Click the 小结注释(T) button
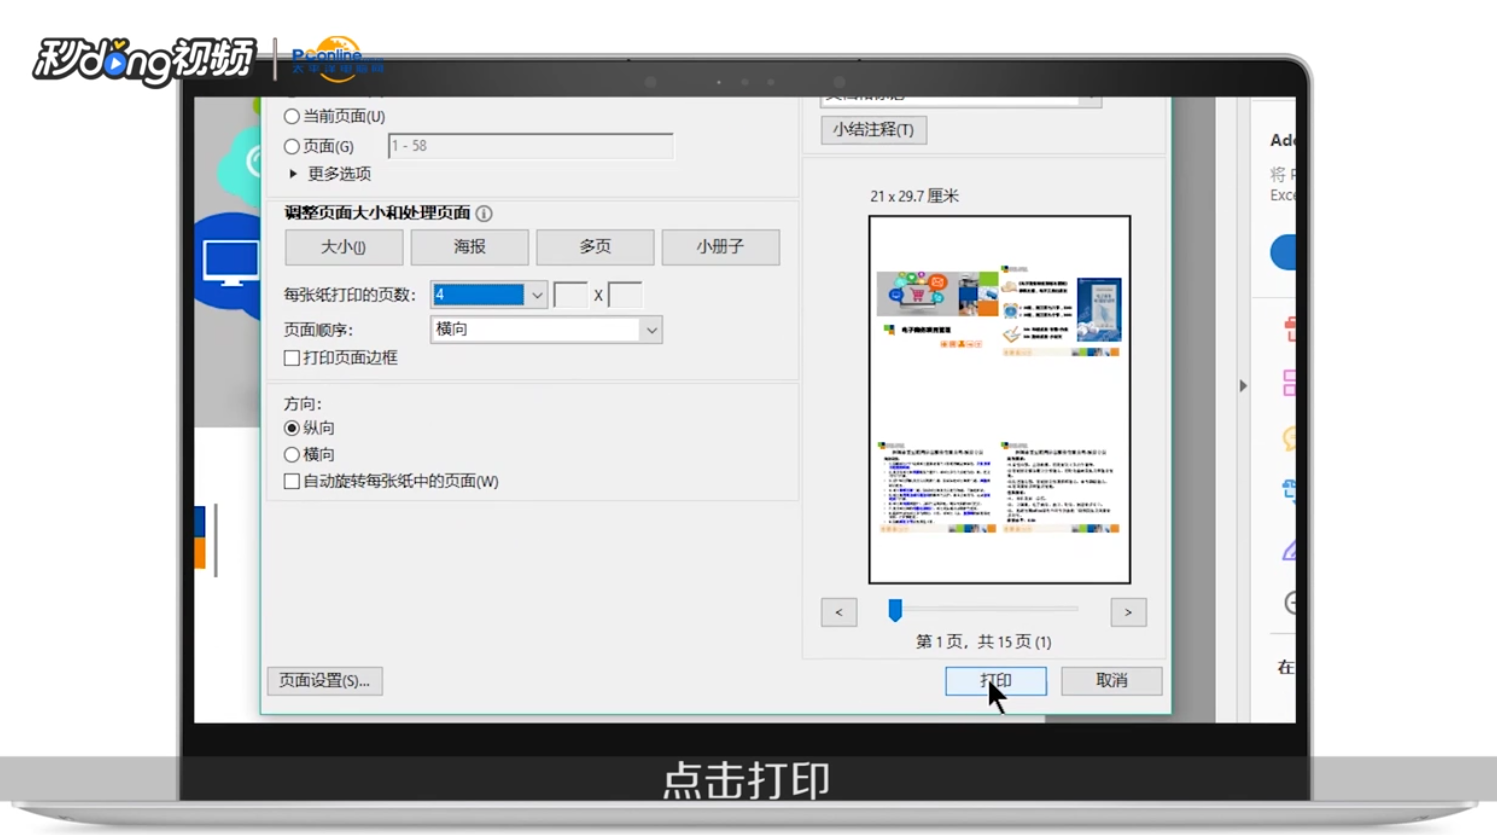The height and width of the screenshot is (835, 1497). 874,130
